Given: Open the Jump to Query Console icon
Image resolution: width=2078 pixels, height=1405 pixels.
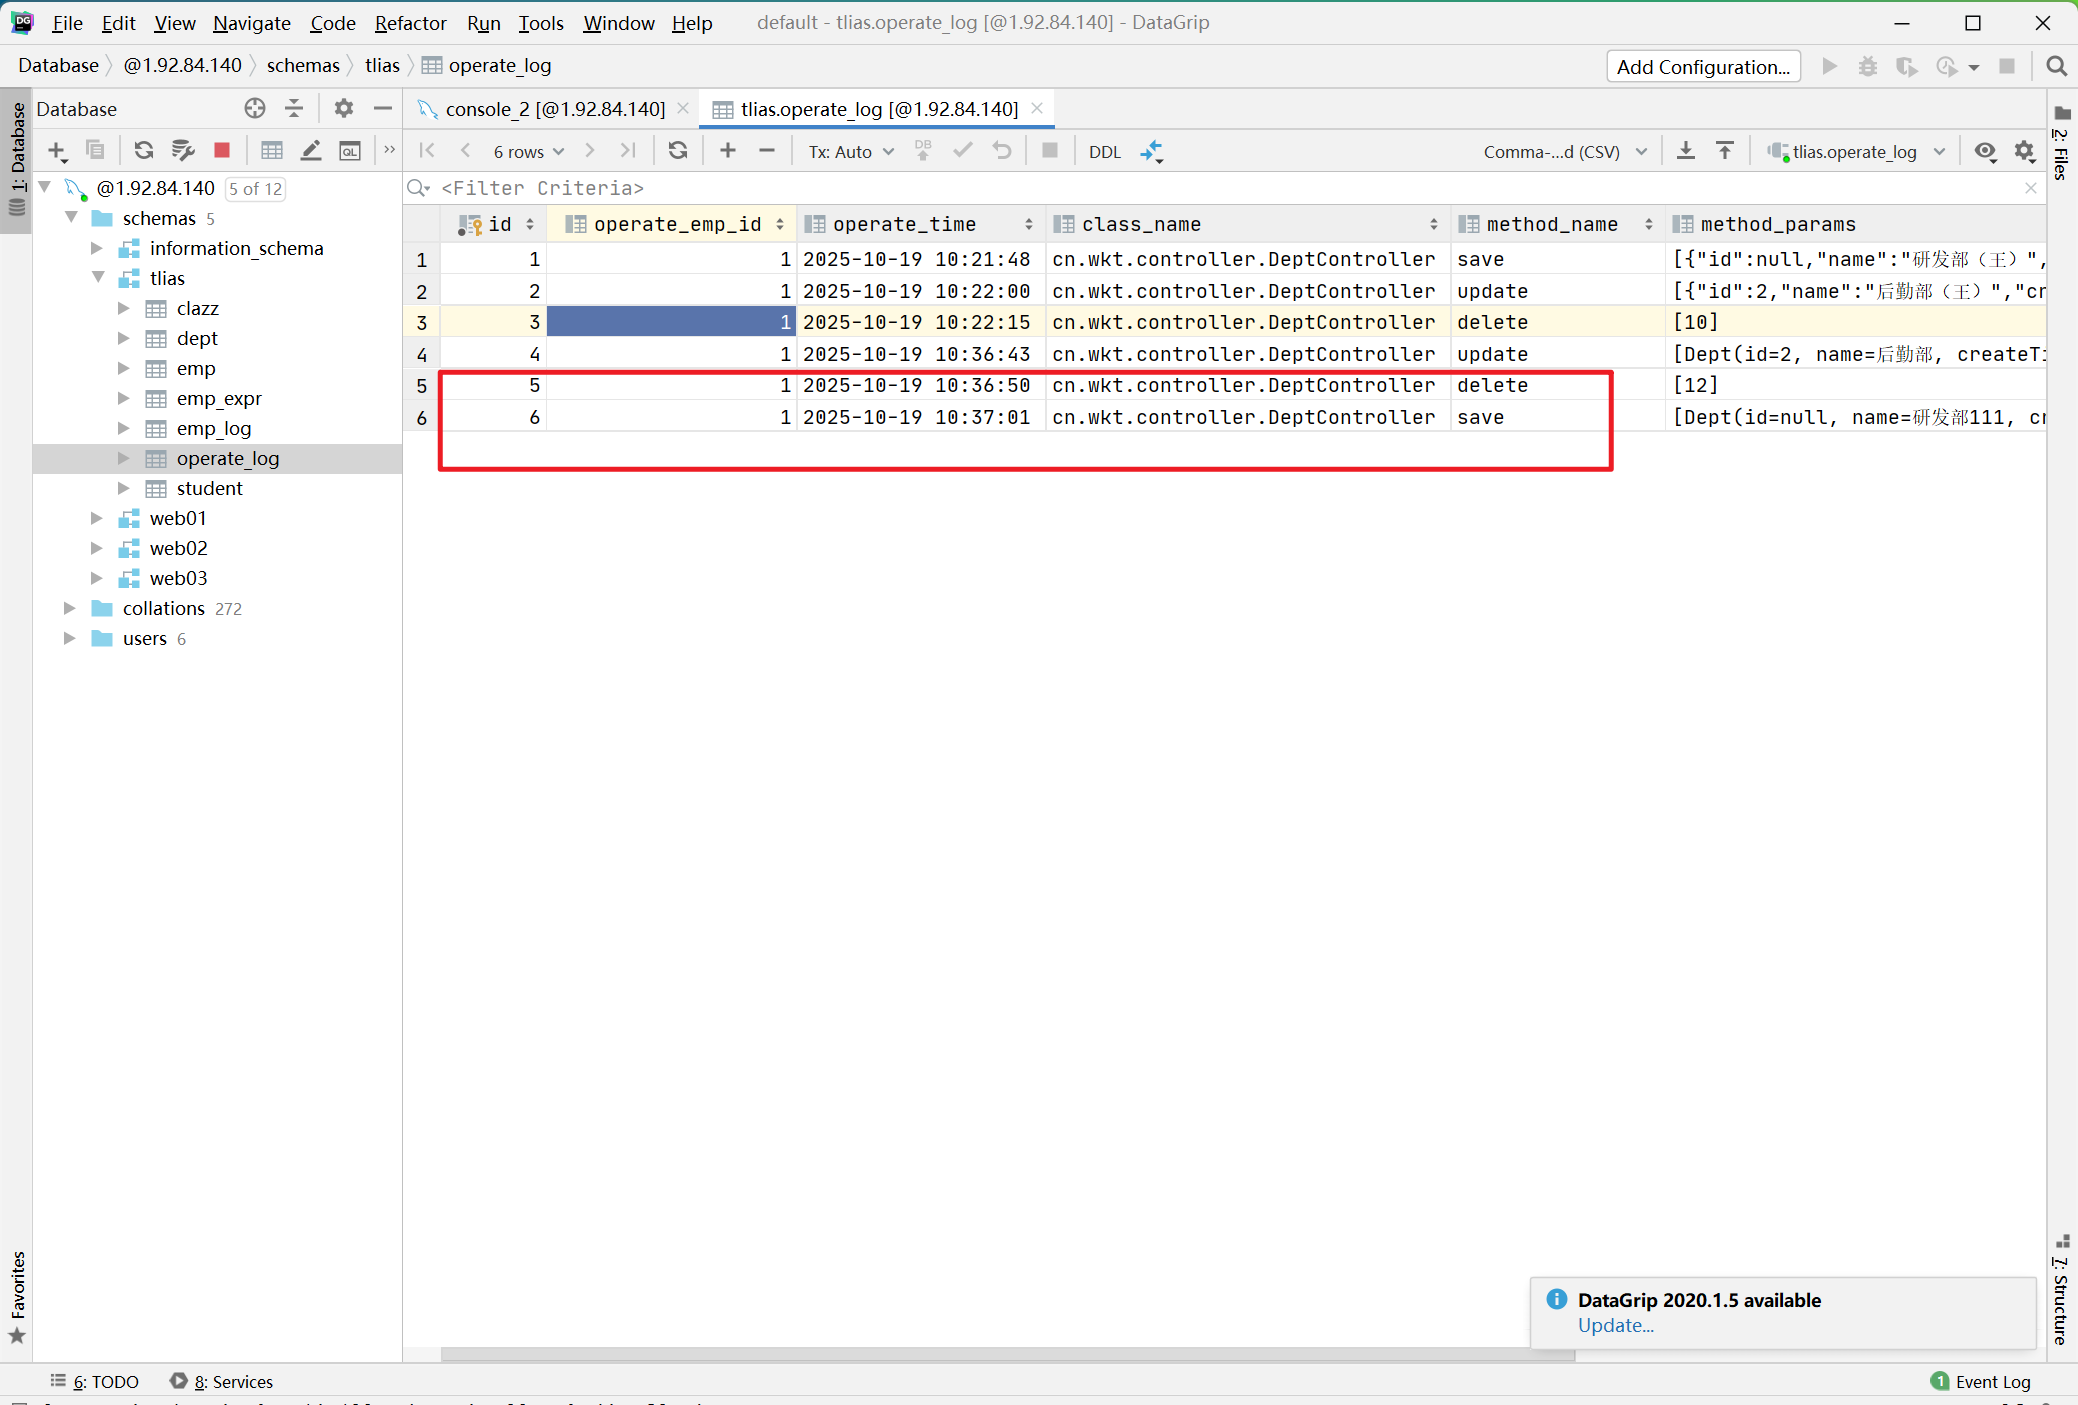Looking at the screenshot, I should click(x=349, y=150).
